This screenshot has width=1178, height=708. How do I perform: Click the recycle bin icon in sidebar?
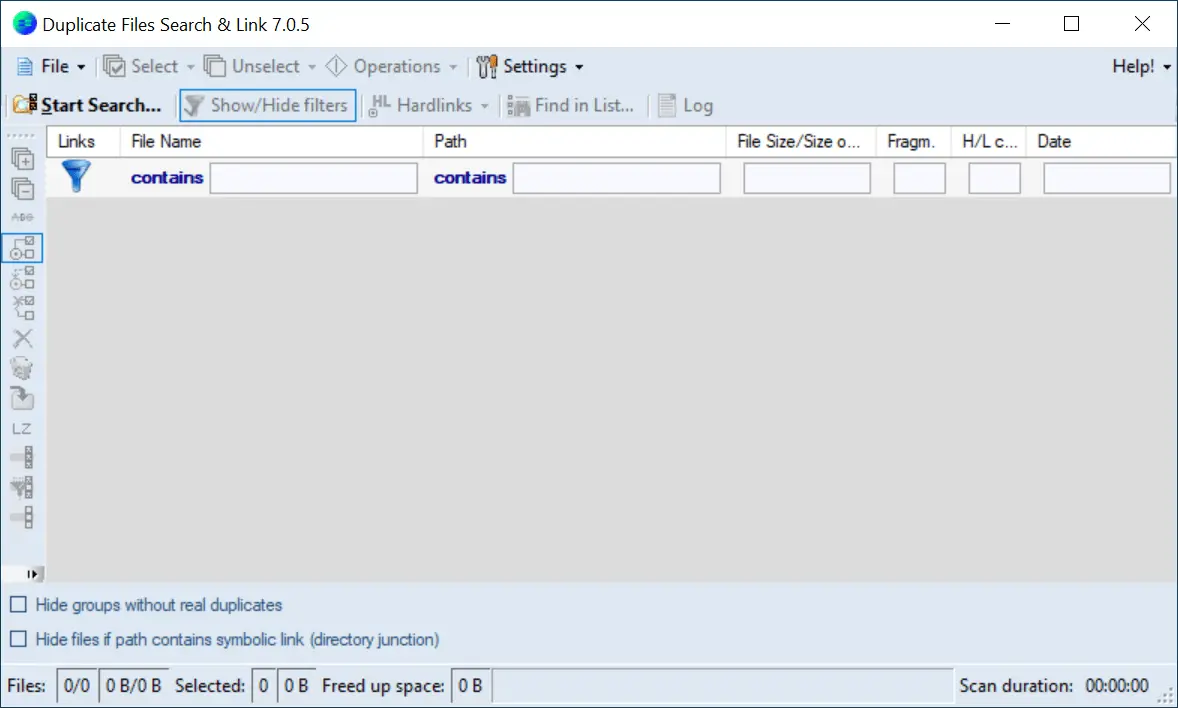point(23,368)
